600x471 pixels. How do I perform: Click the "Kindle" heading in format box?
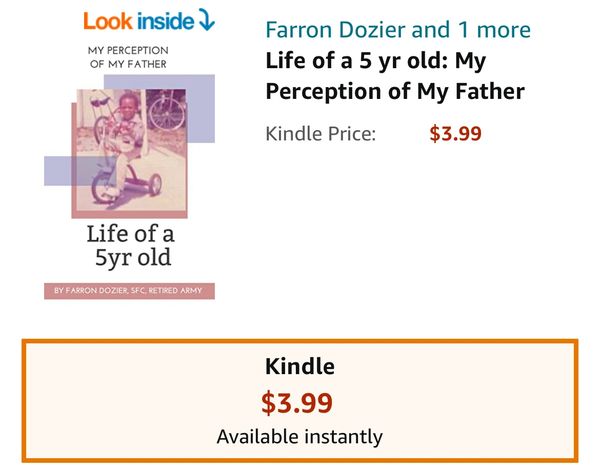[x=300, y=367]
